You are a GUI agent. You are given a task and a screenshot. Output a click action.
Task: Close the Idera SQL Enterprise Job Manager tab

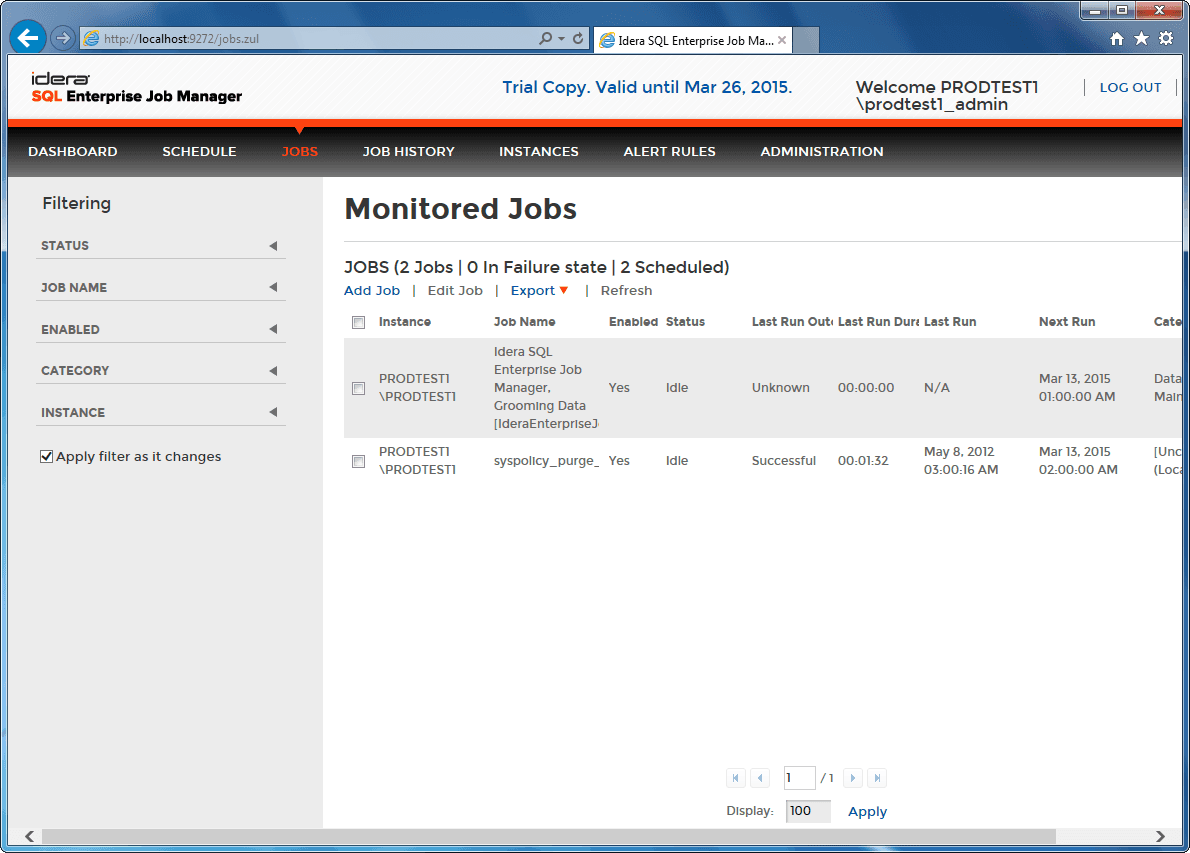click(782, 40)
